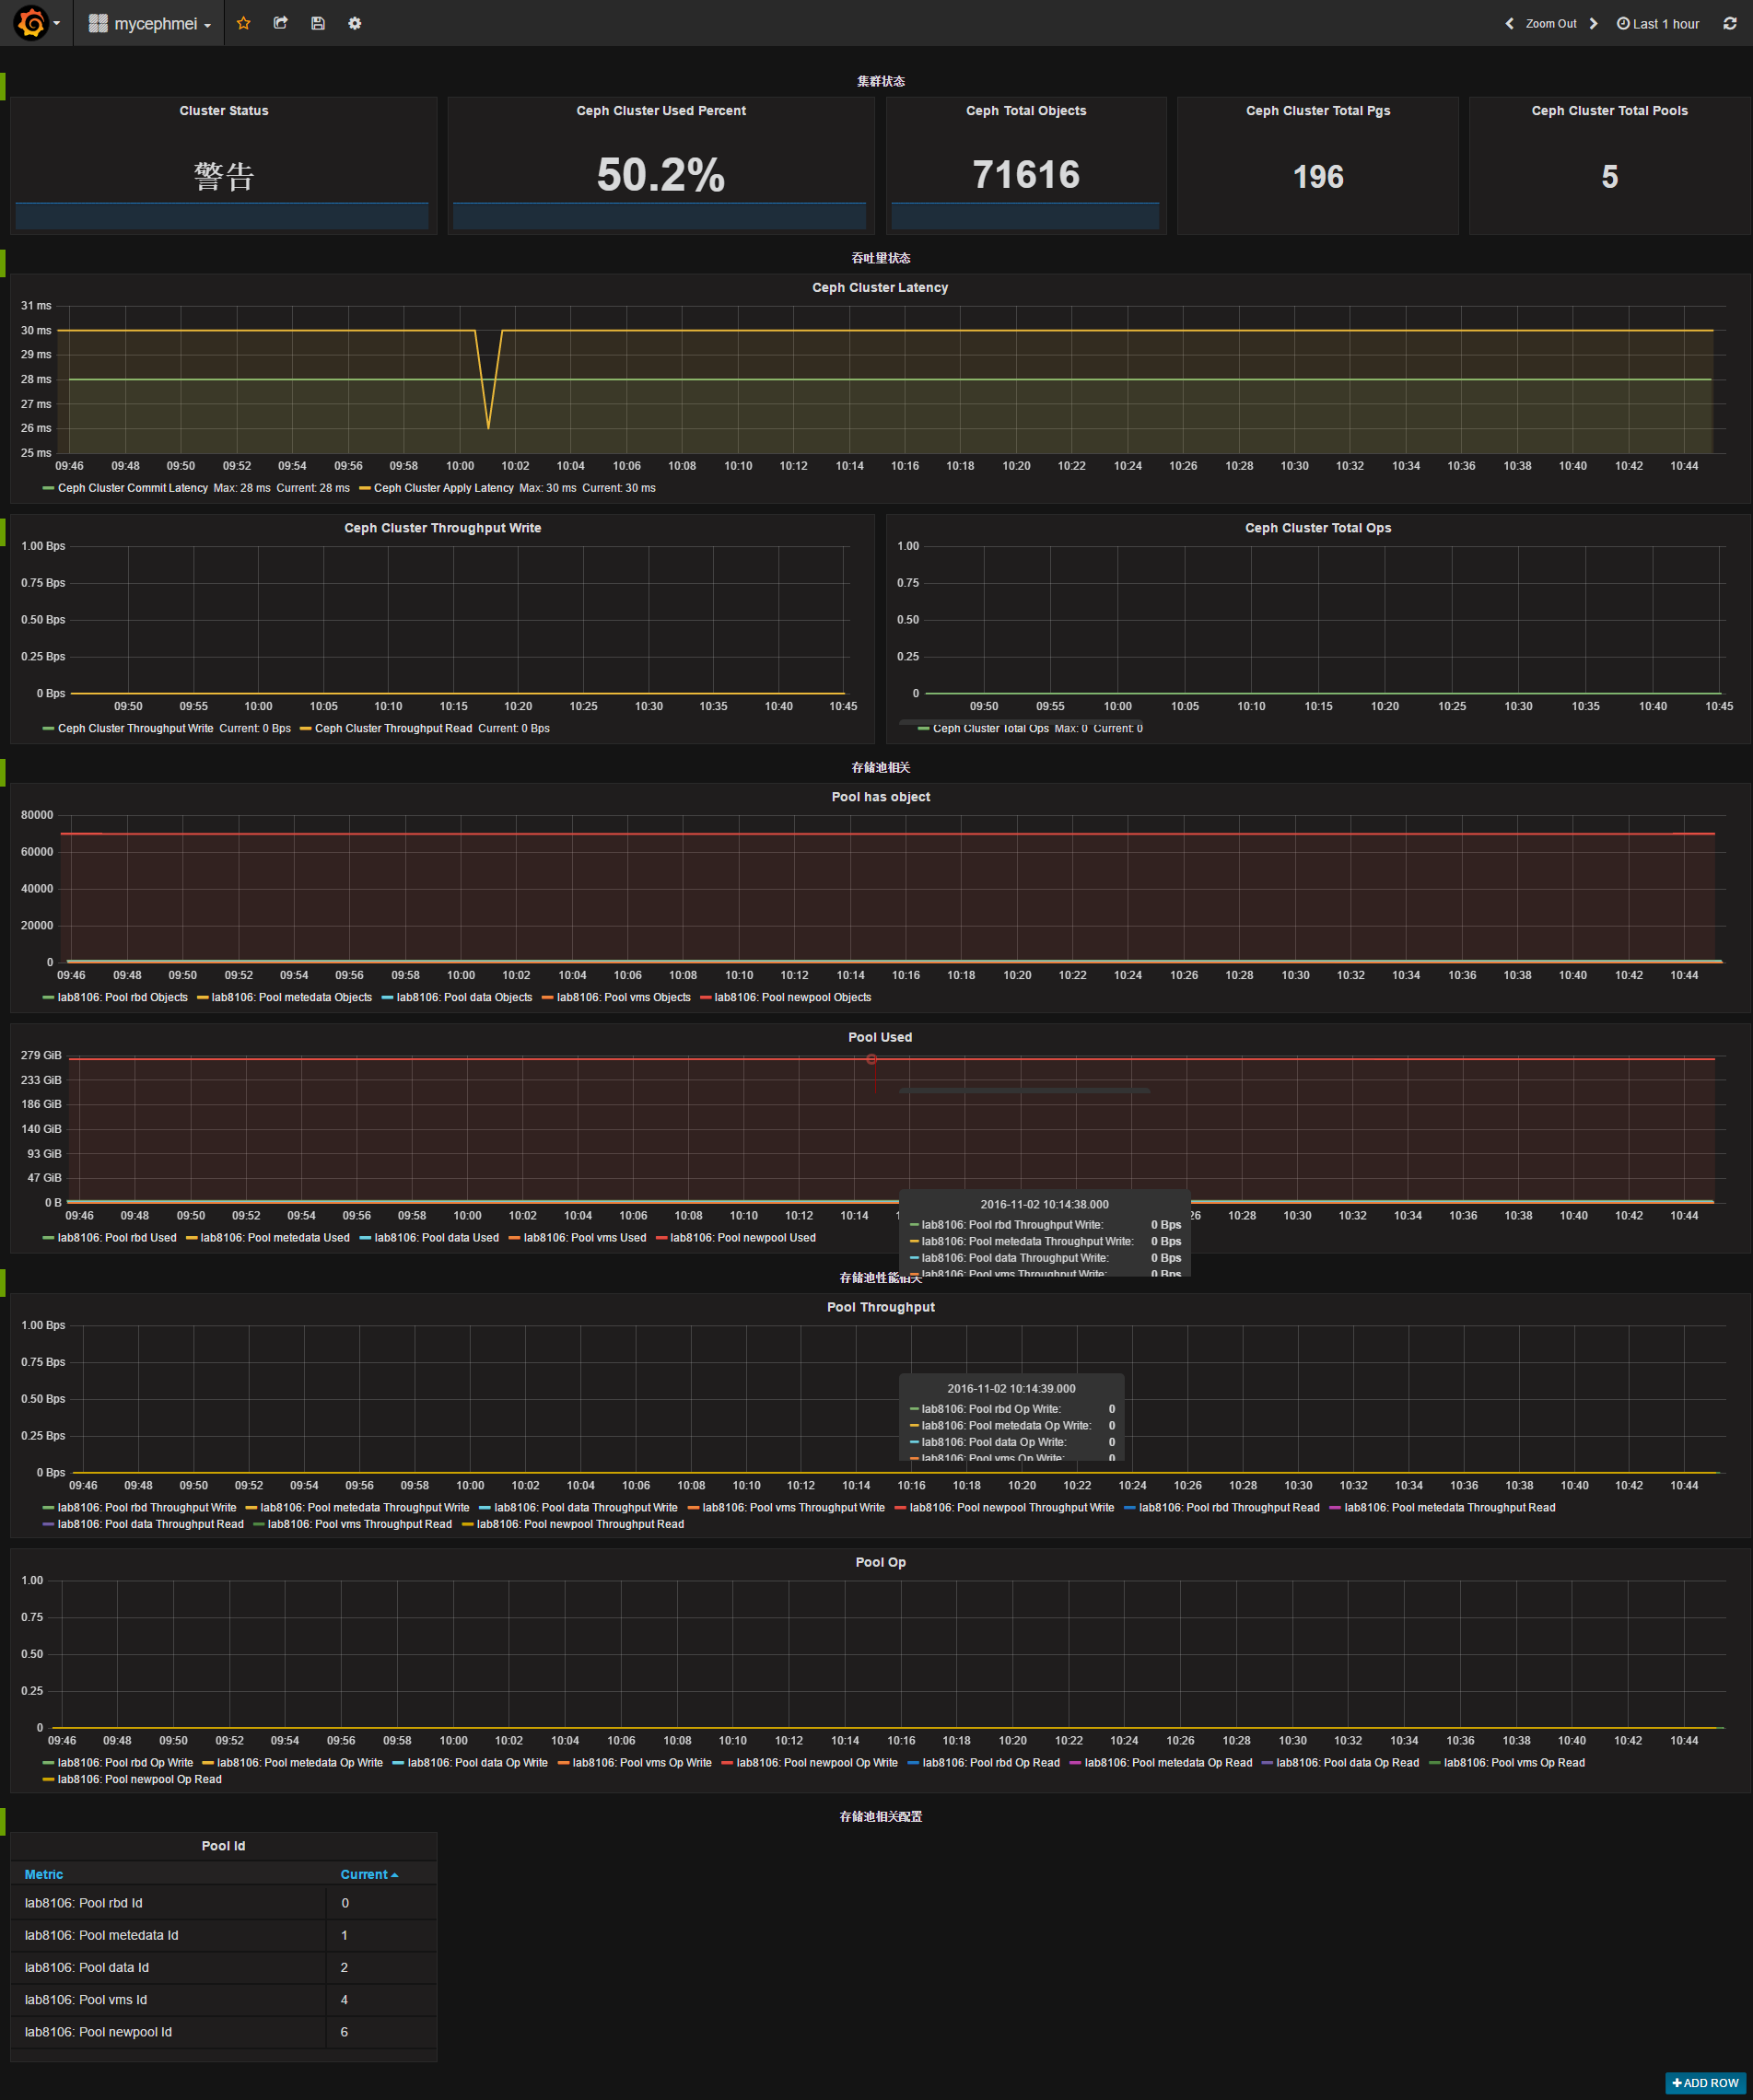This screenshot has width=1753, height=2100.
Task: Open the Ceph Cluster Total Pools panel menu
Action: [1609, 111]
